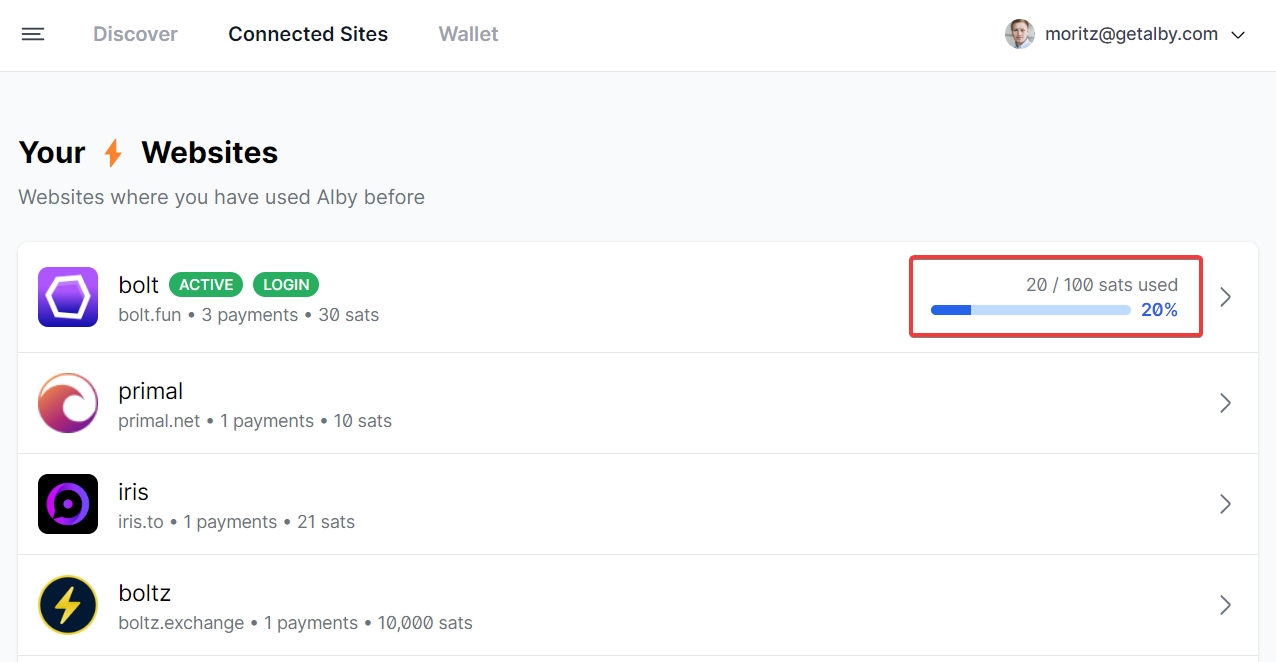Click the primal site logo
The image size is (1276, 662).
pos(68,403)
